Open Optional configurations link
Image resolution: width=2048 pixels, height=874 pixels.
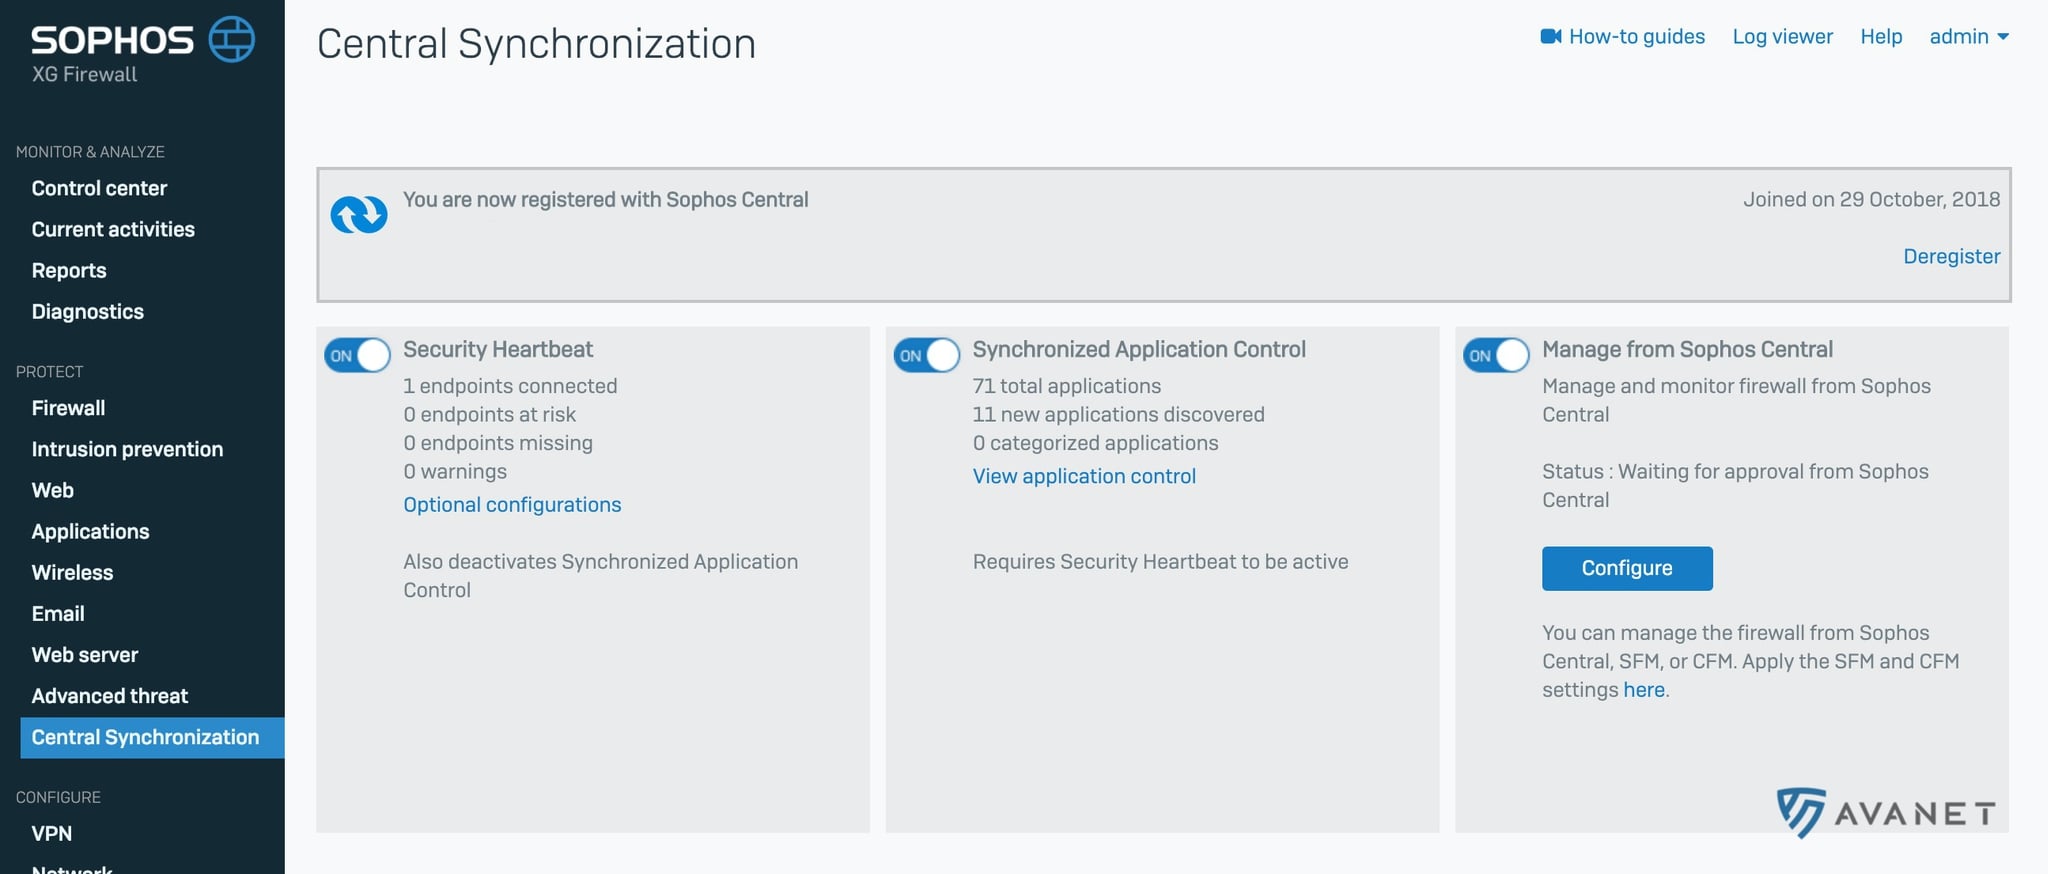point(512,504)
